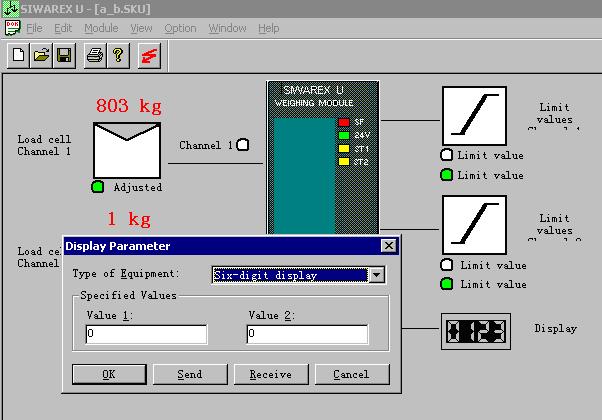Image resolution: width=602 pixels, height=420 pixels.
Task: Click the yellow ST2 status LED
Action: click(344, 162)
